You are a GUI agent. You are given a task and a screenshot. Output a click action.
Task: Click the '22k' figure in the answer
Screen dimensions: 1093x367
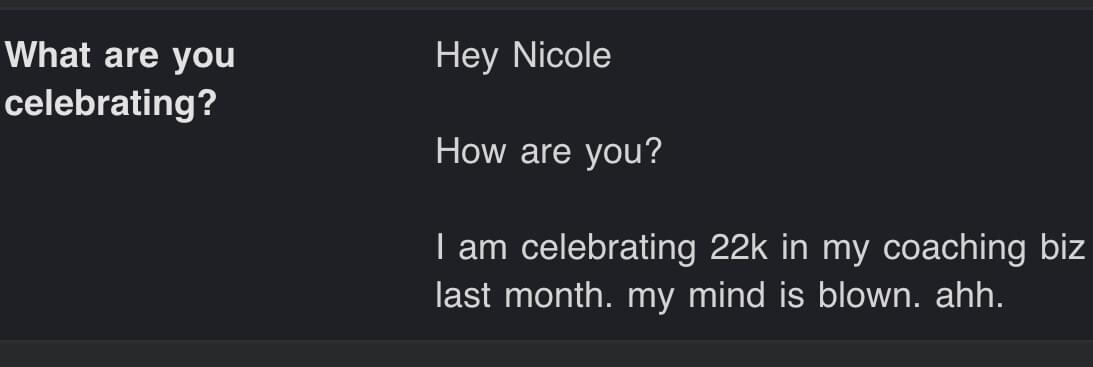738,247
